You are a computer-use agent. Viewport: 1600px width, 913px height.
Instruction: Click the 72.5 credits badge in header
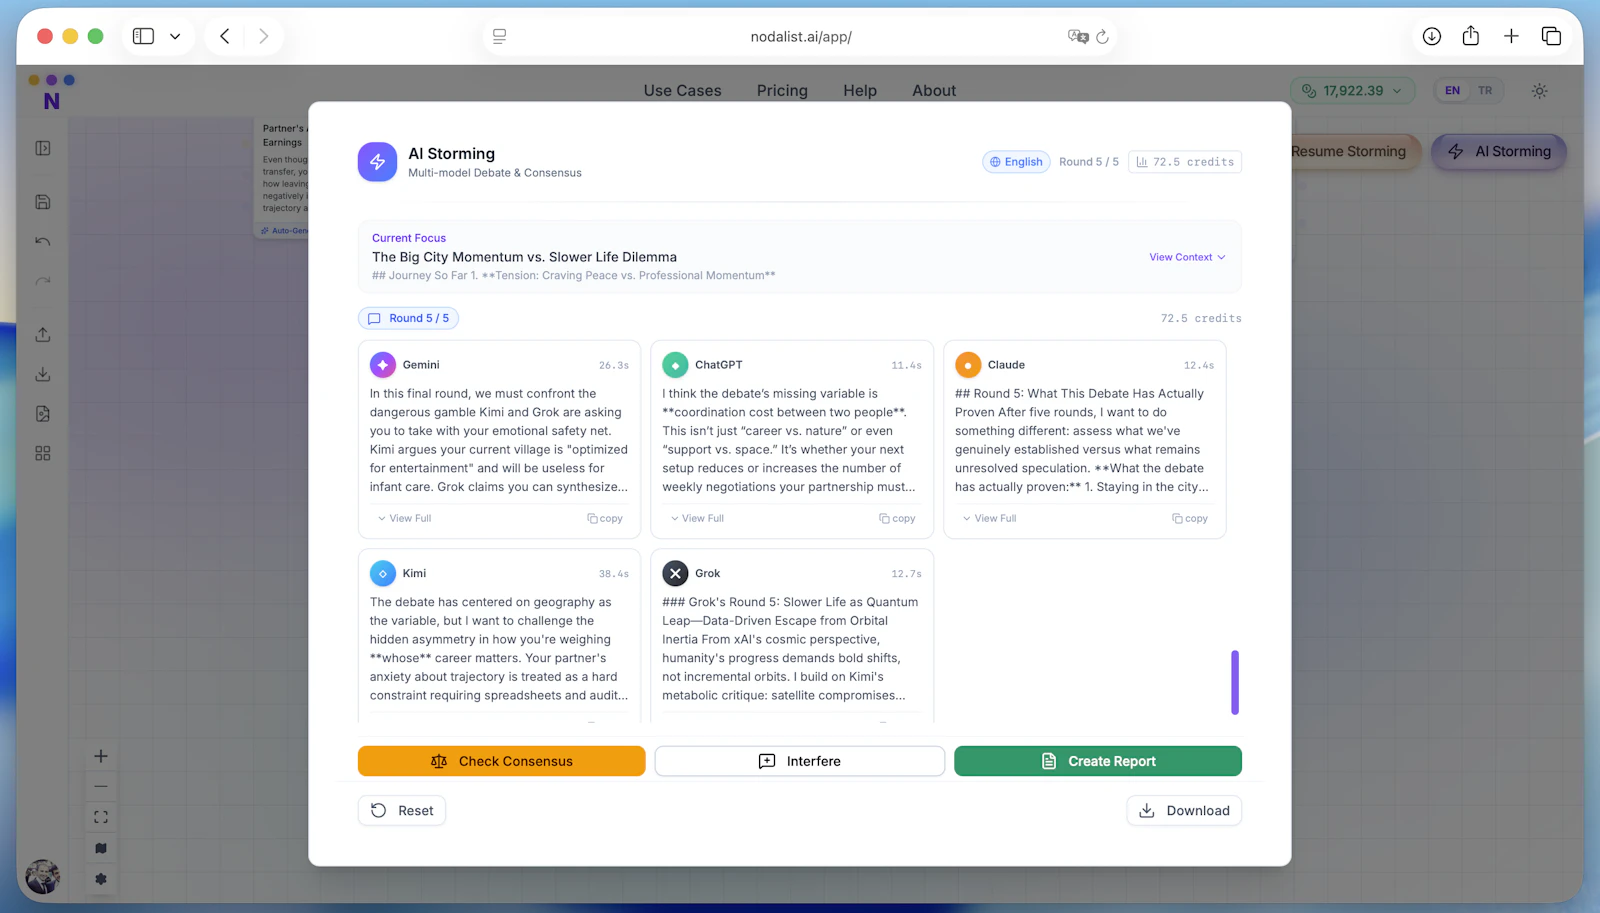pos(1185,162)
